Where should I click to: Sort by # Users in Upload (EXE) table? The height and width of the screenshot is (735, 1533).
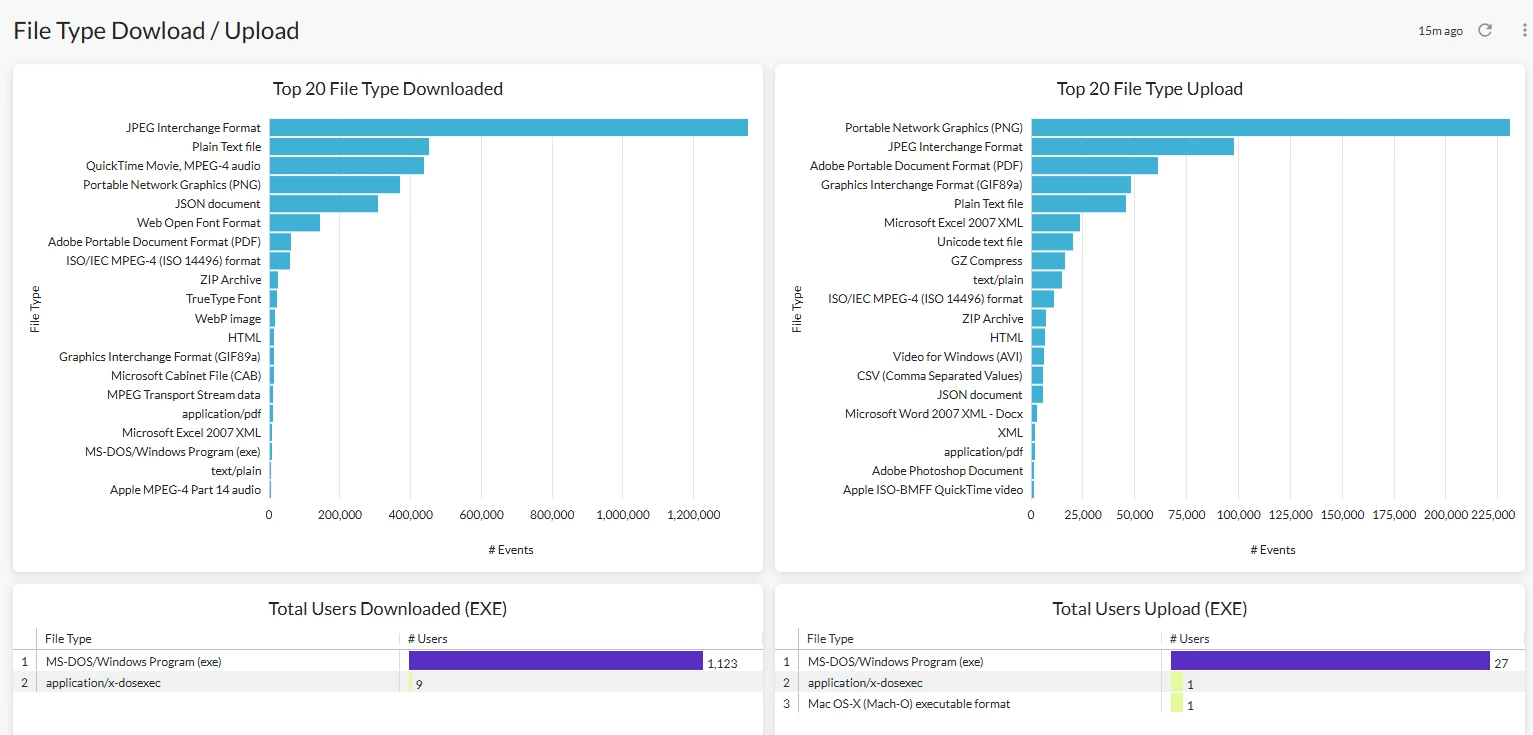(1189, 638)
